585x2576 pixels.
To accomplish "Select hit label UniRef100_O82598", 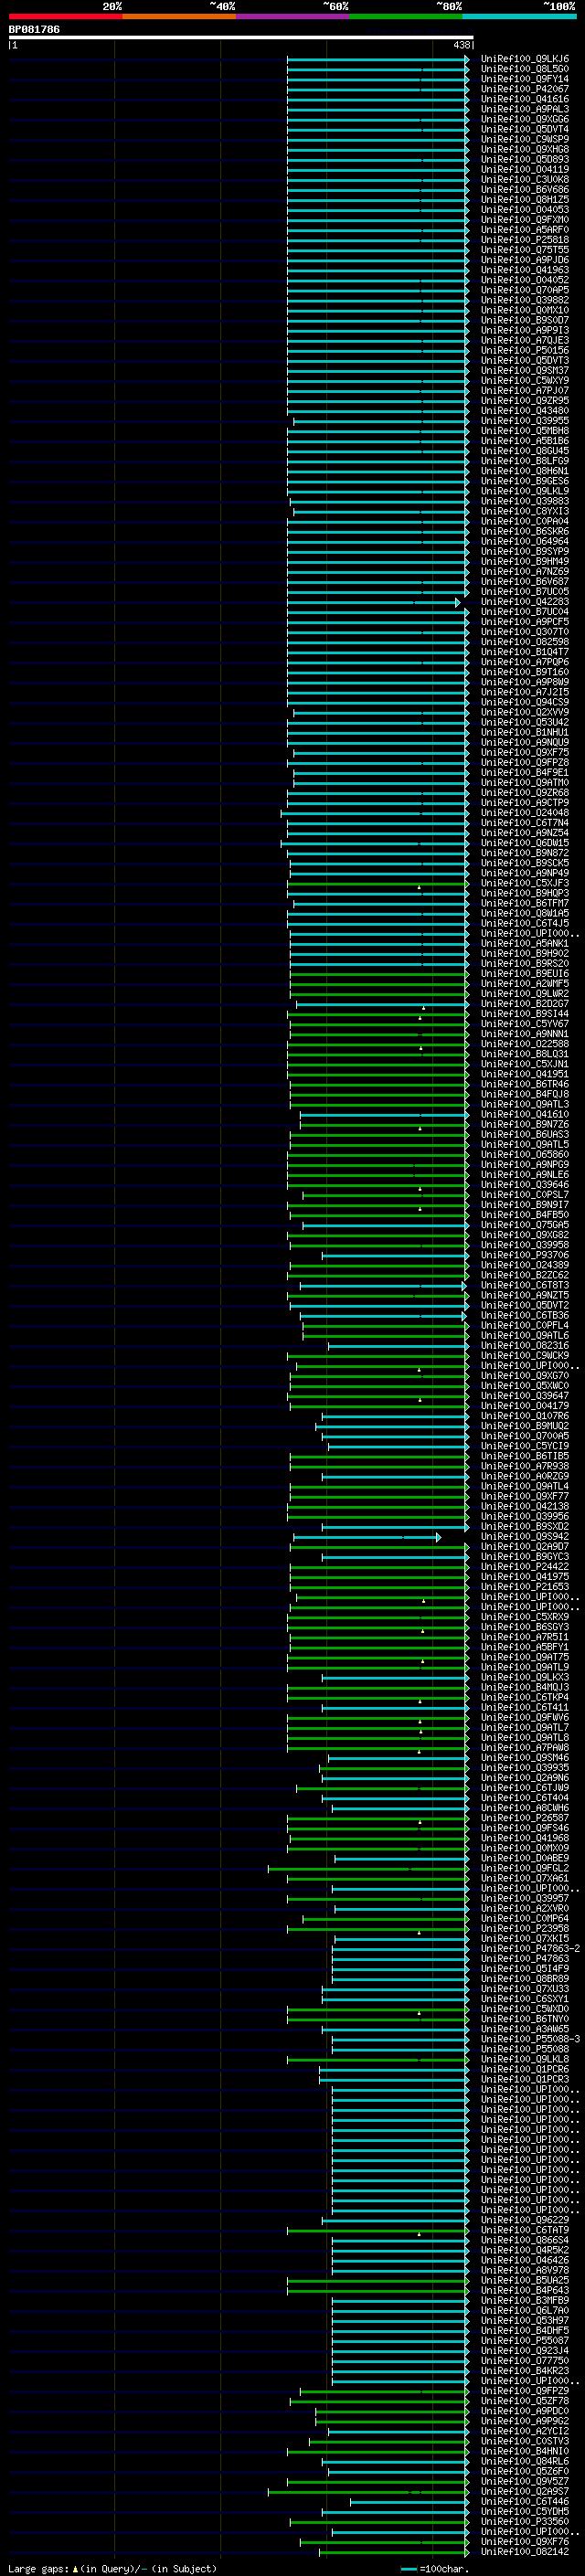I will coord(524,642).
